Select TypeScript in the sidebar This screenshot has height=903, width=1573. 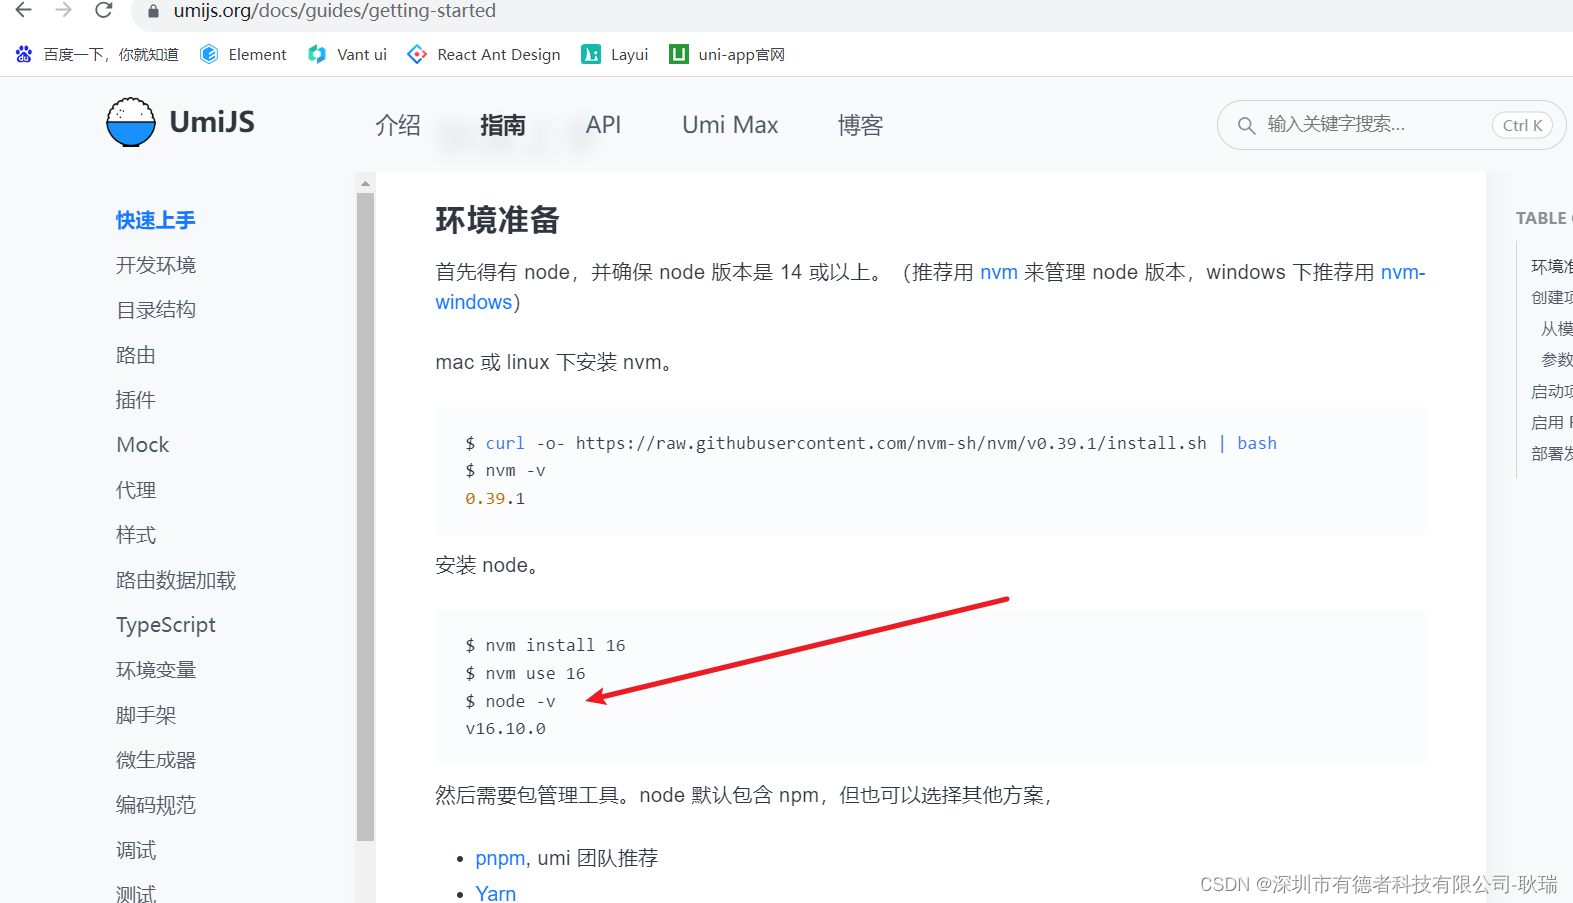click(x=166, y=625)
